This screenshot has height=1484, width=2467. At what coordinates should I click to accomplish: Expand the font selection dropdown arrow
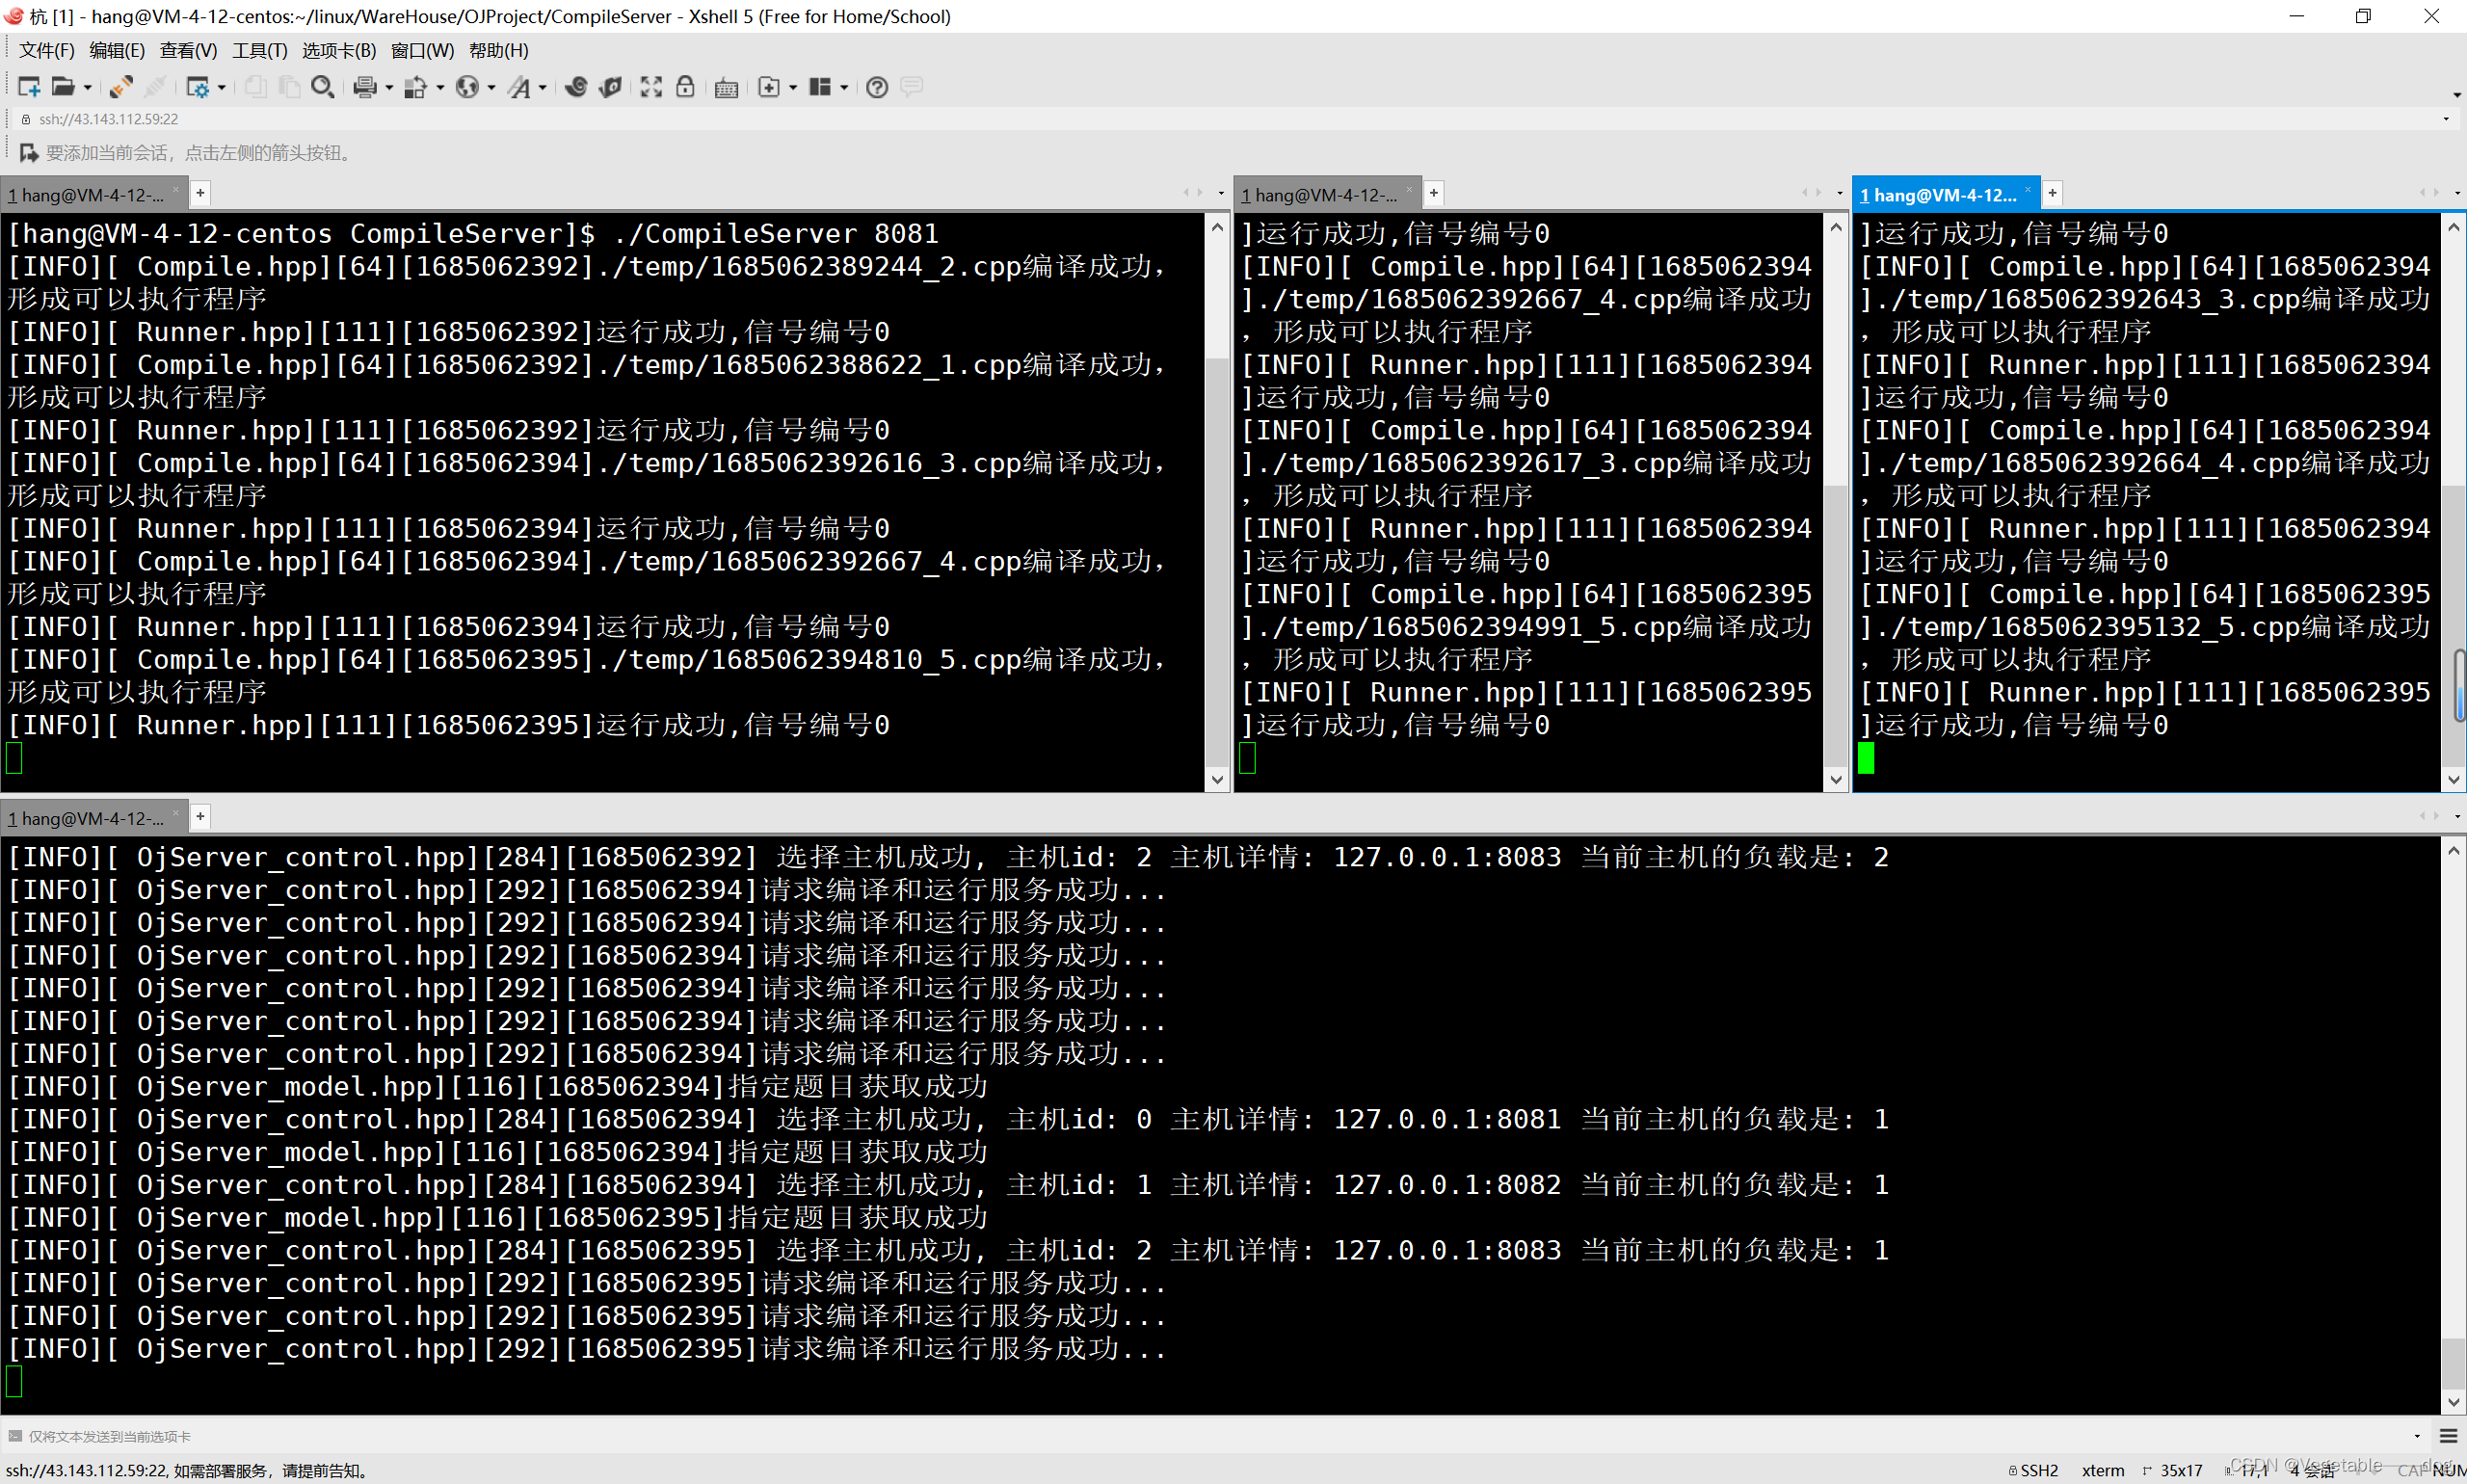tap(543, 88)
